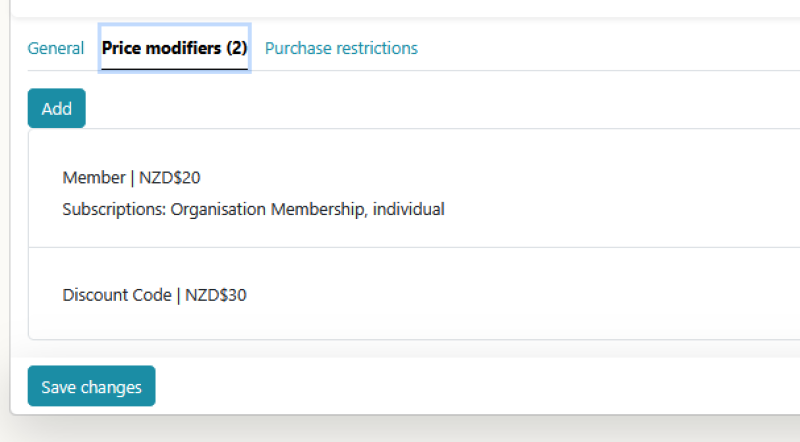Click the word restrictions in Purchase restrictions tab
Image resolution: width=800 pixels, height=442 pixels.
pyautogui.click(x=377, y=48)
